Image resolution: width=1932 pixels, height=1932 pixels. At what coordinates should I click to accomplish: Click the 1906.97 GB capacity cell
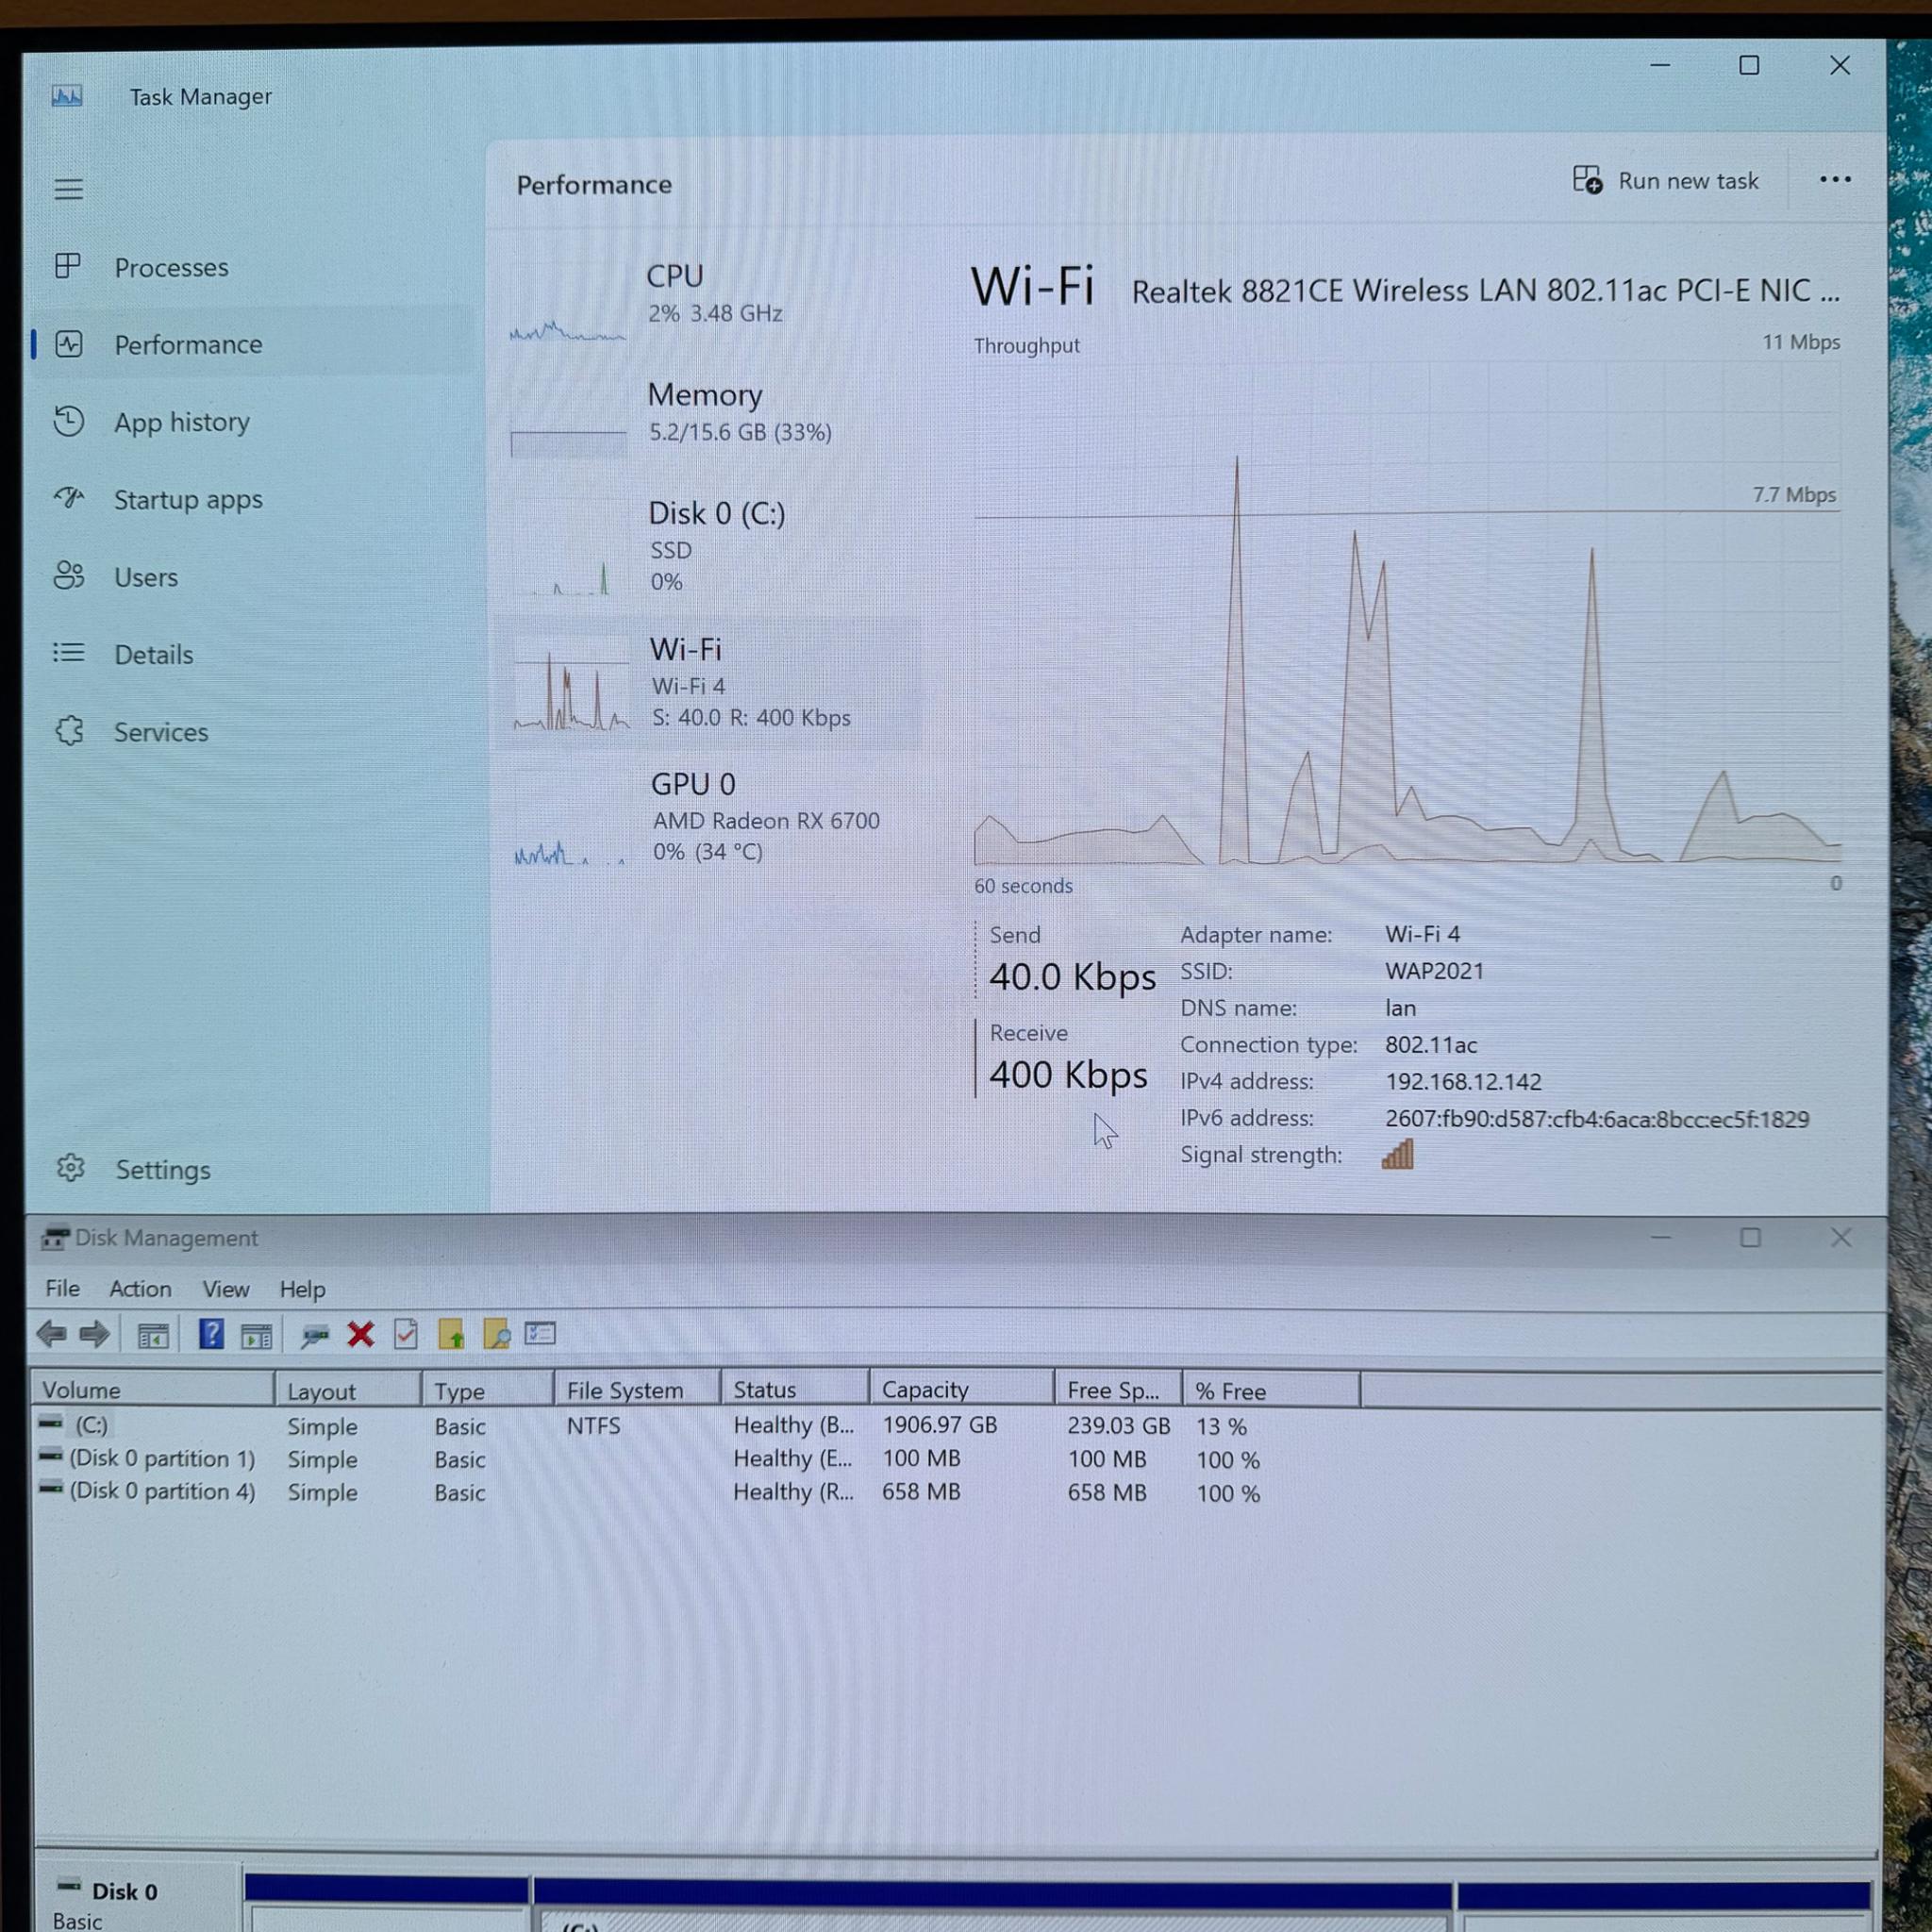point(939,1425)
